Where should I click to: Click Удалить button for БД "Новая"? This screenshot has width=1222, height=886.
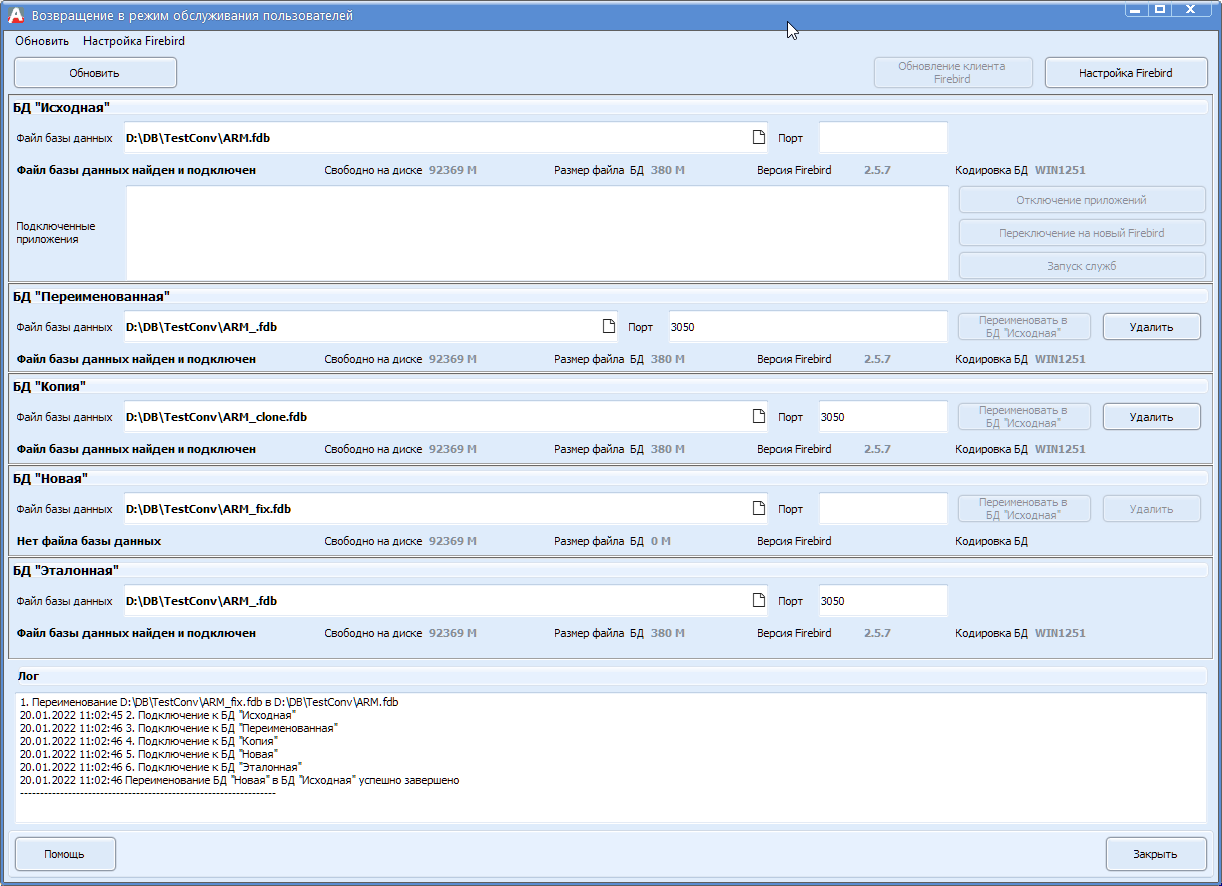click(1152, 508)
